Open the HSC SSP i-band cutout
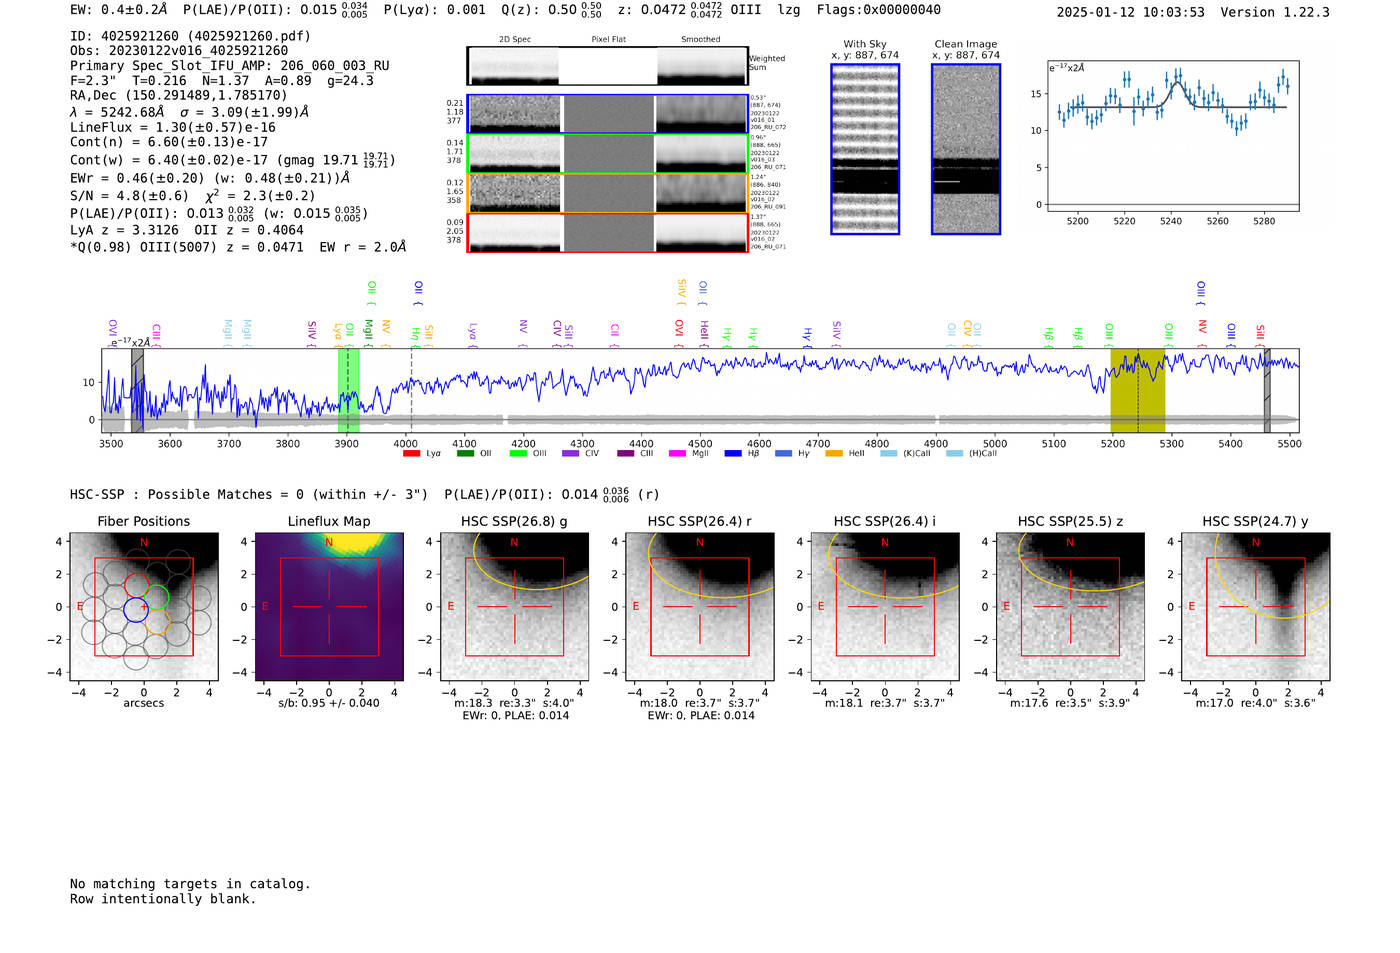Image resolution: width=1400 pixels, height=953 pixels. pos(885,607)
